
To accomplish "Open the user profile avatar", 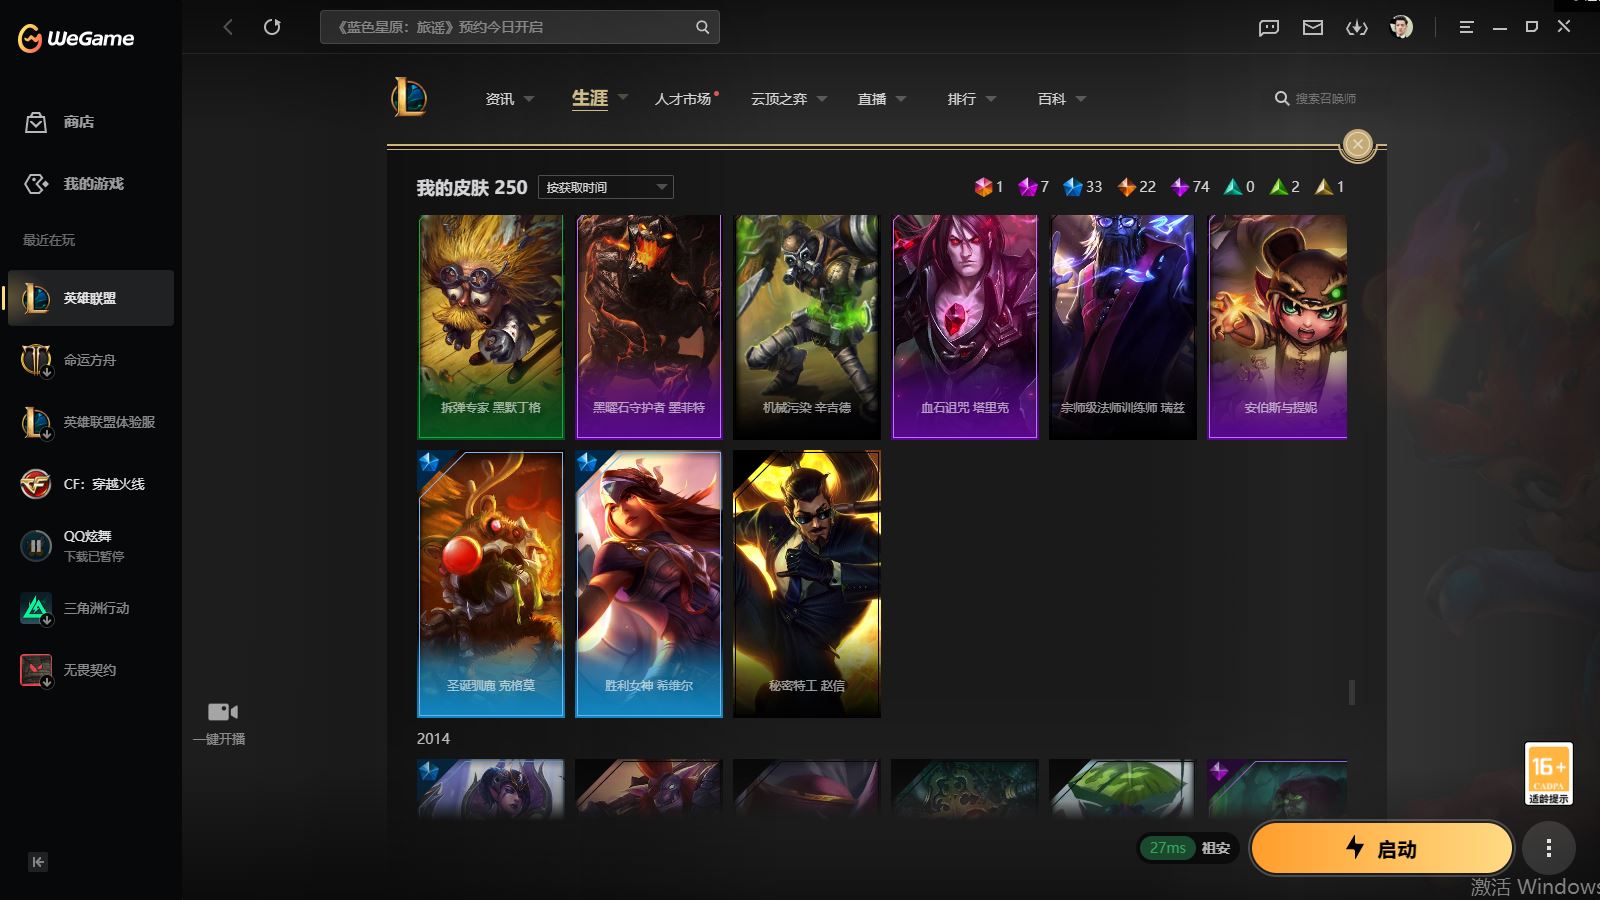I will tap(1401, 27).
